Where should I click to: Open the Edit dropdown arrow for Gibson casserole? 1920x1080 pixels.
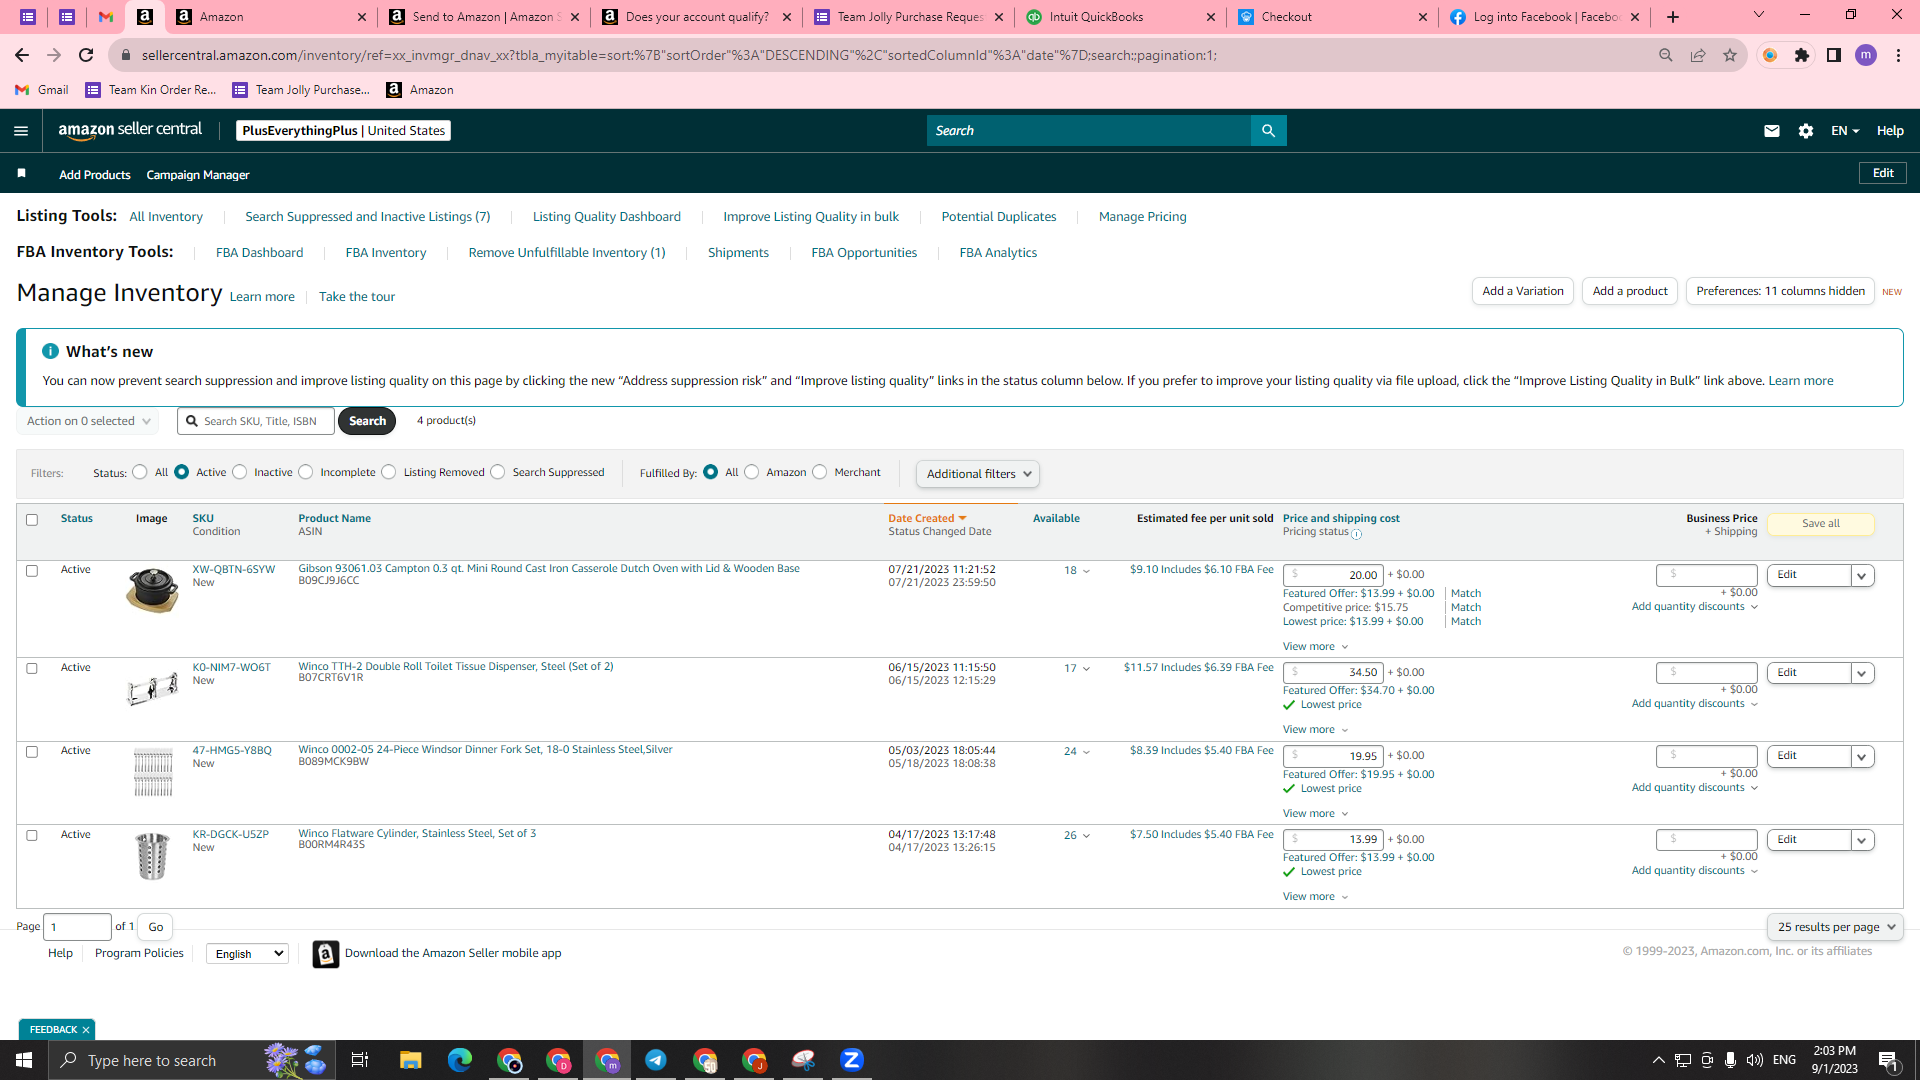coord(1862,576)
